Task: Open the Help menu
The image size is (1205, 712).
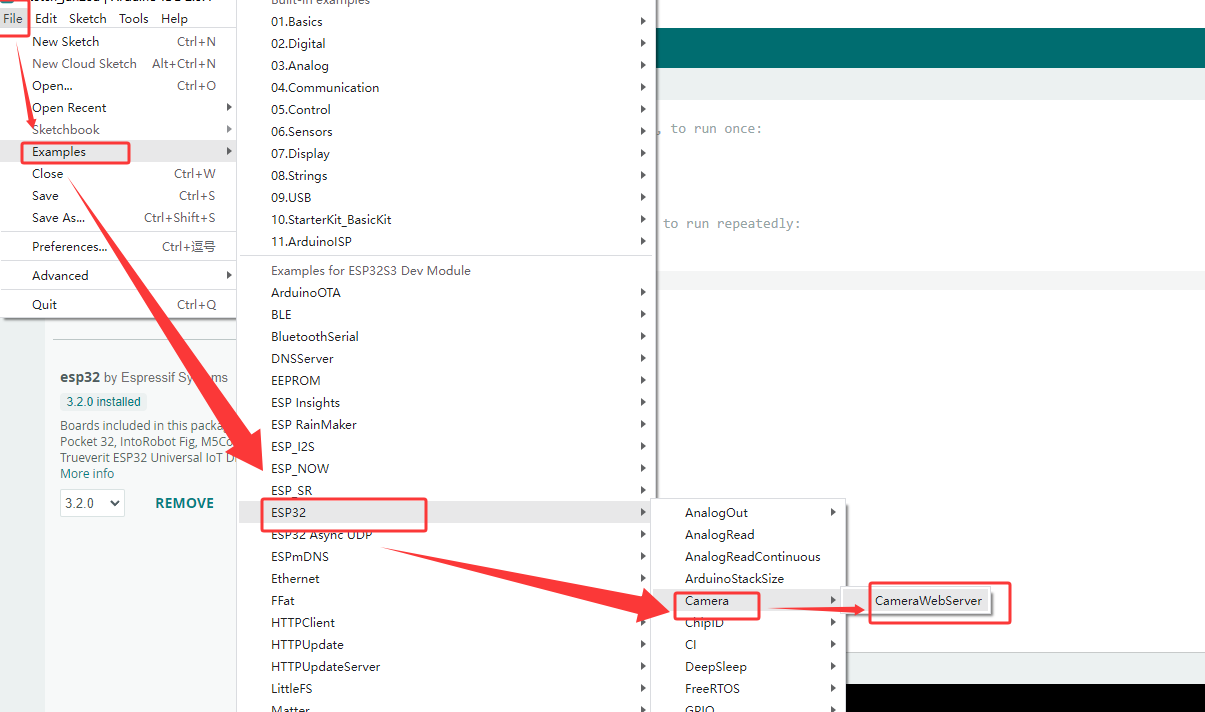Action: point(174,19)
